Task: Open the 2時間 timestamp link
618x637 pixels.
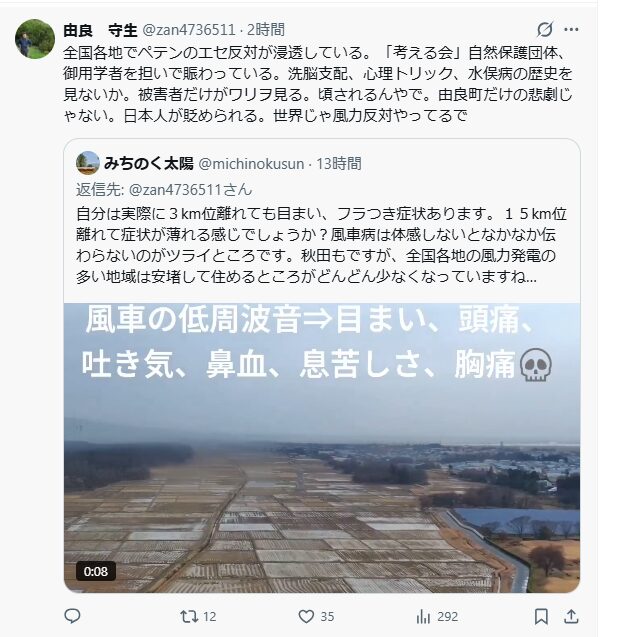Action: click(266, 30)
